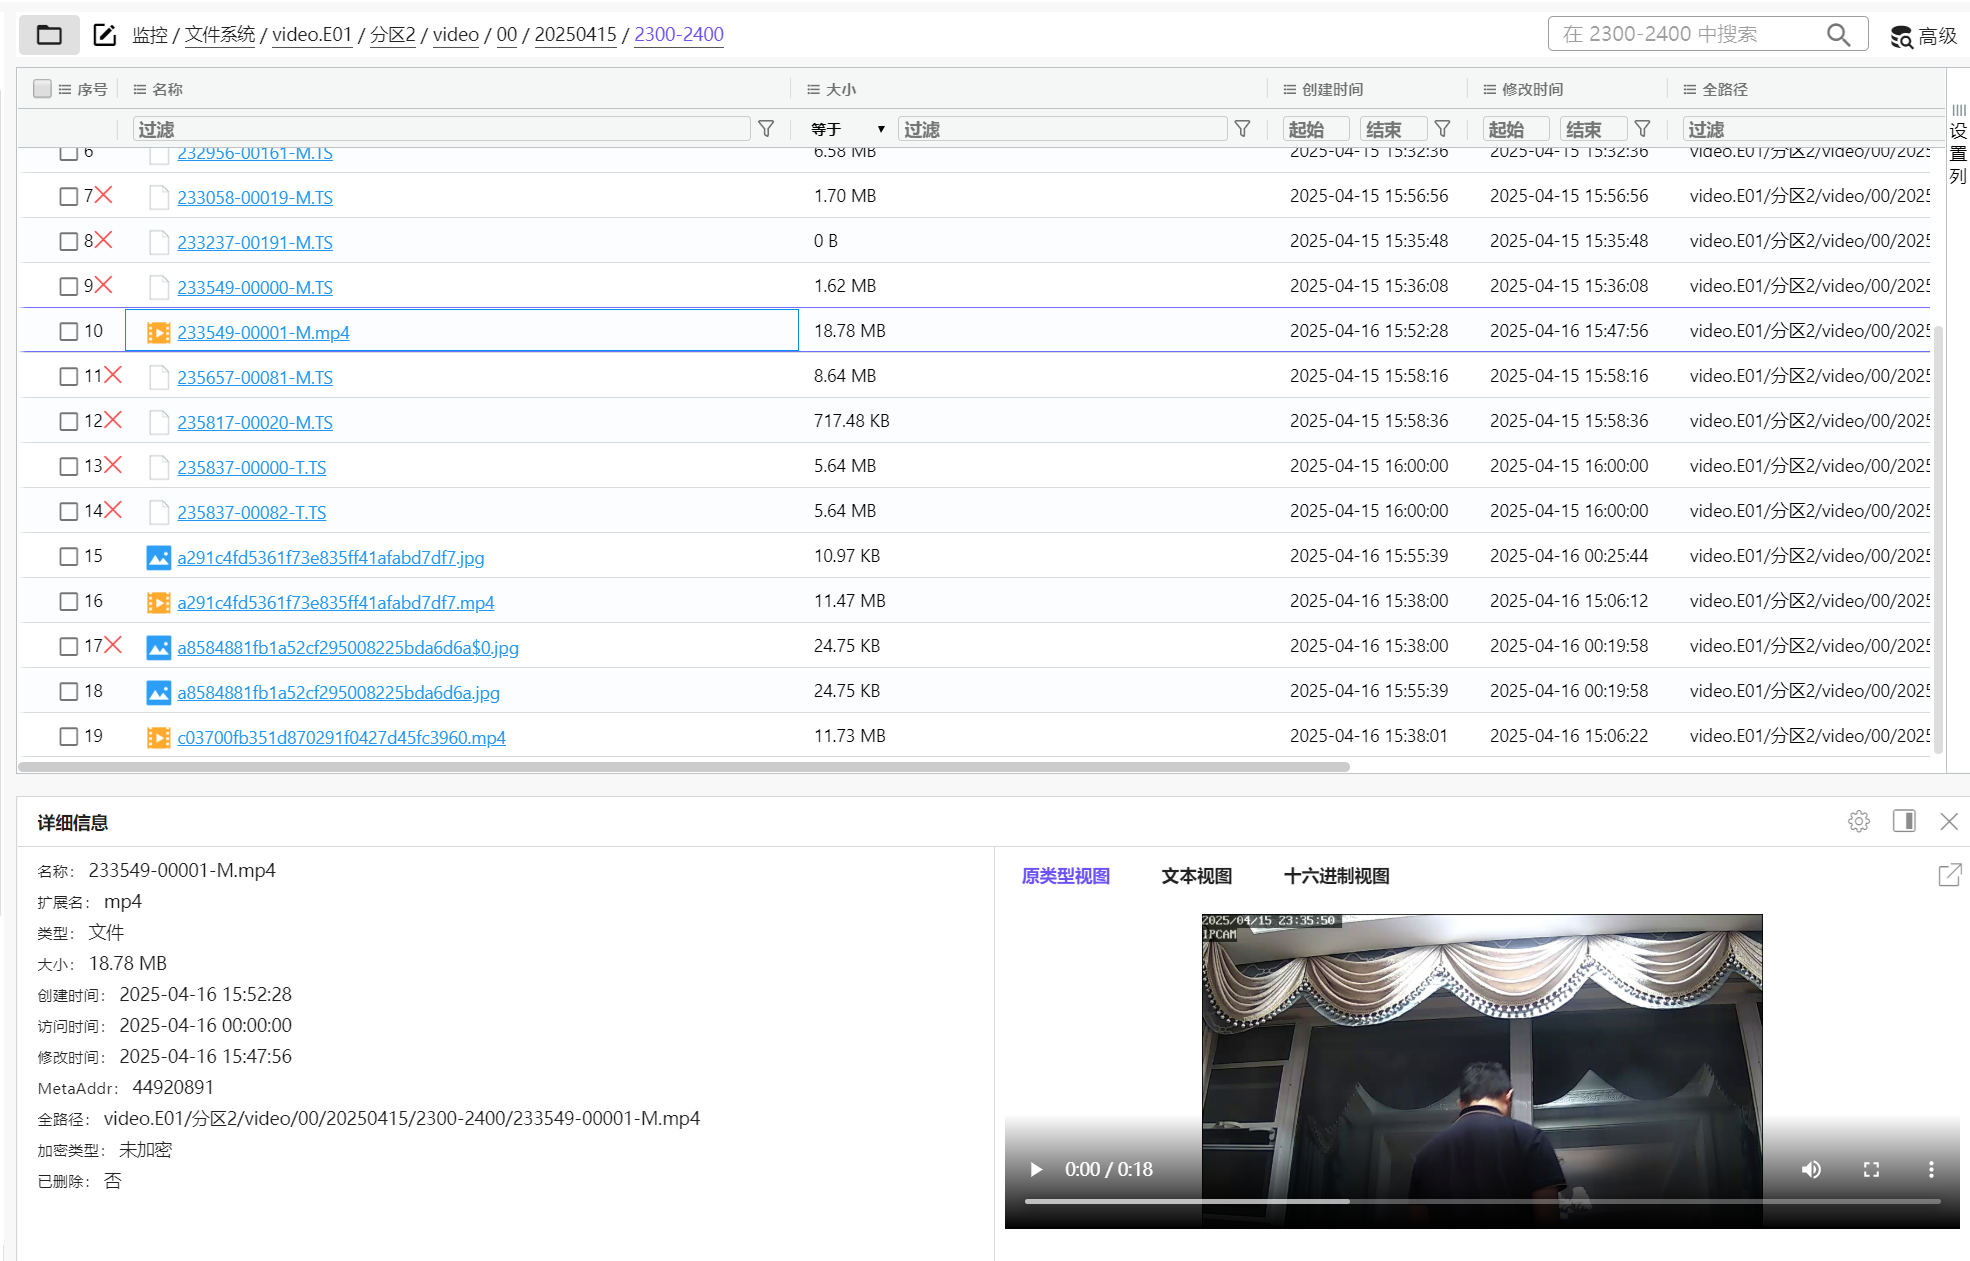1970x1261 pixels.
Task: Open preview in new window icon
Action: click(1949, 875)
